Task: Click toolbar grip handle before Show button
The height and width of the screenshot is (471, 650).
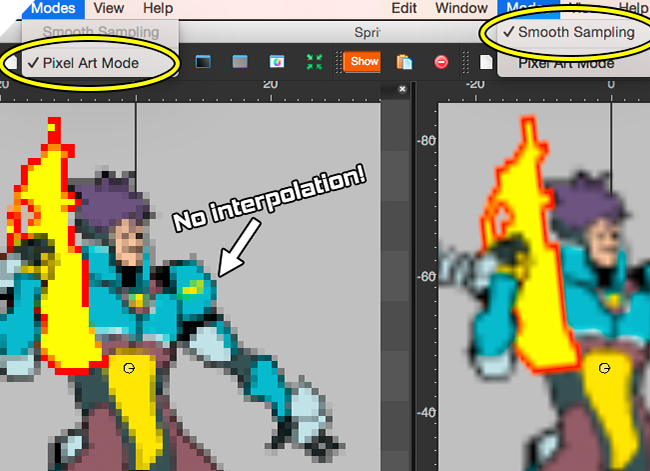Action: click(x=338, y=62)
